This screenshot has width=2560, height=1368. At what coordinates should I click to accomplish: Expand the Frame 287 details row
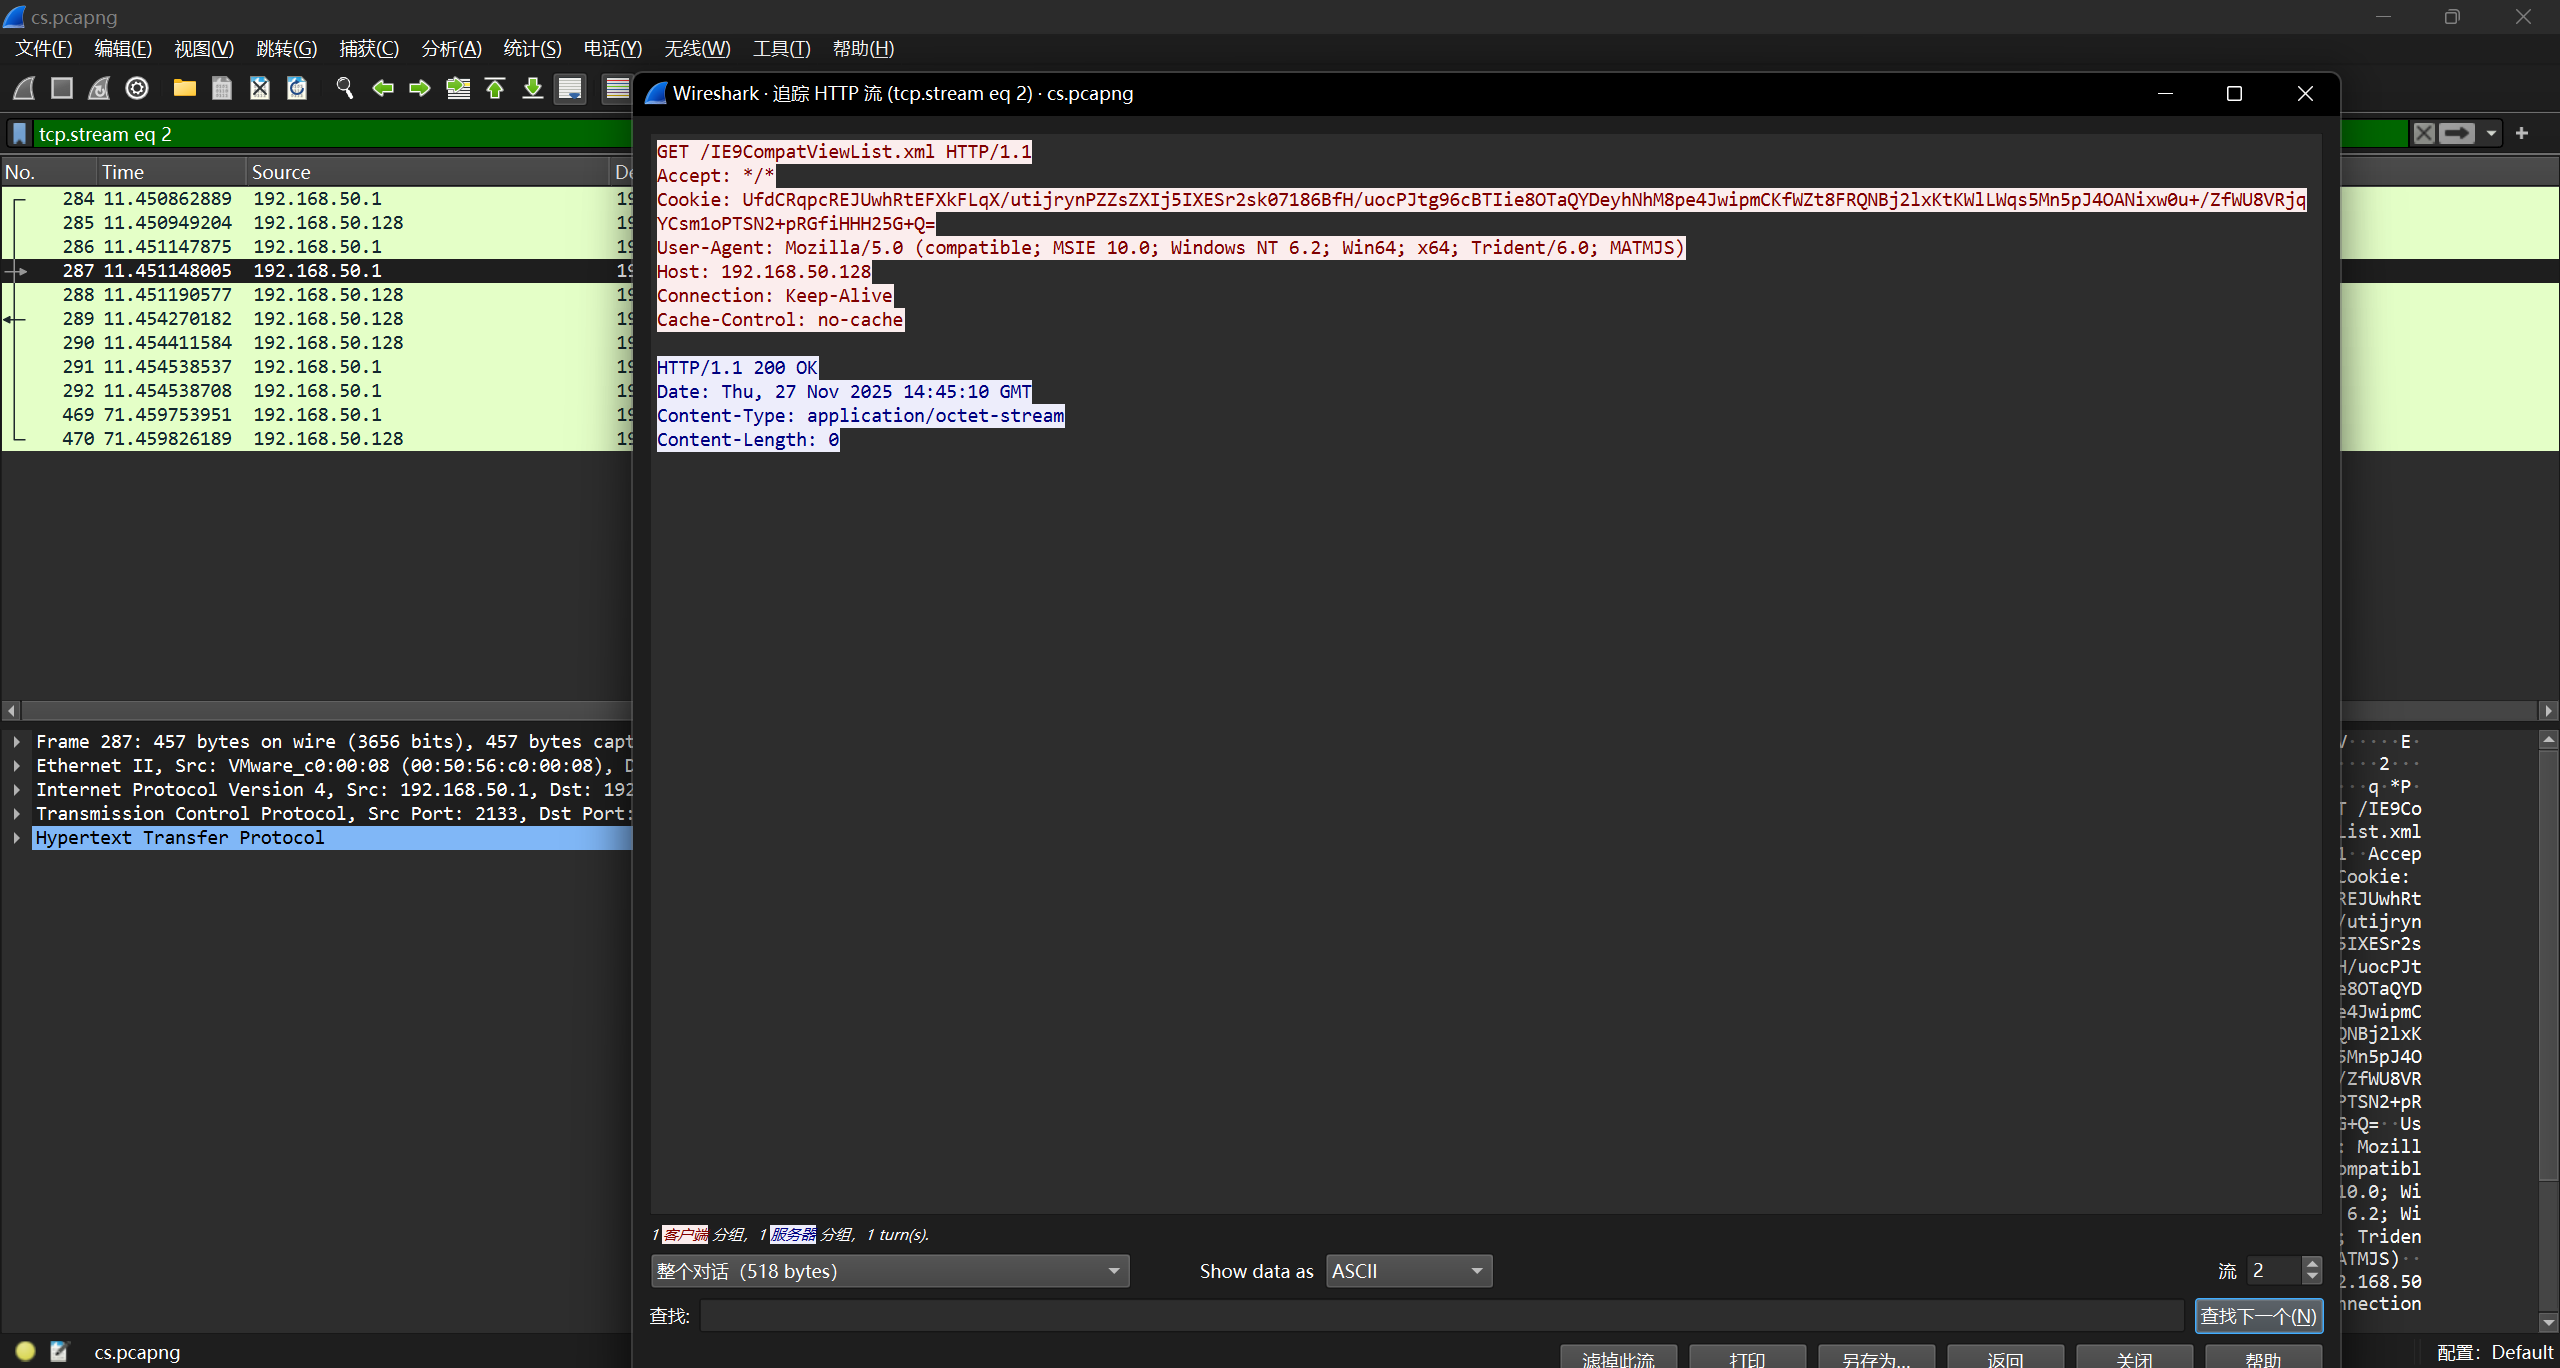(17, 742)
